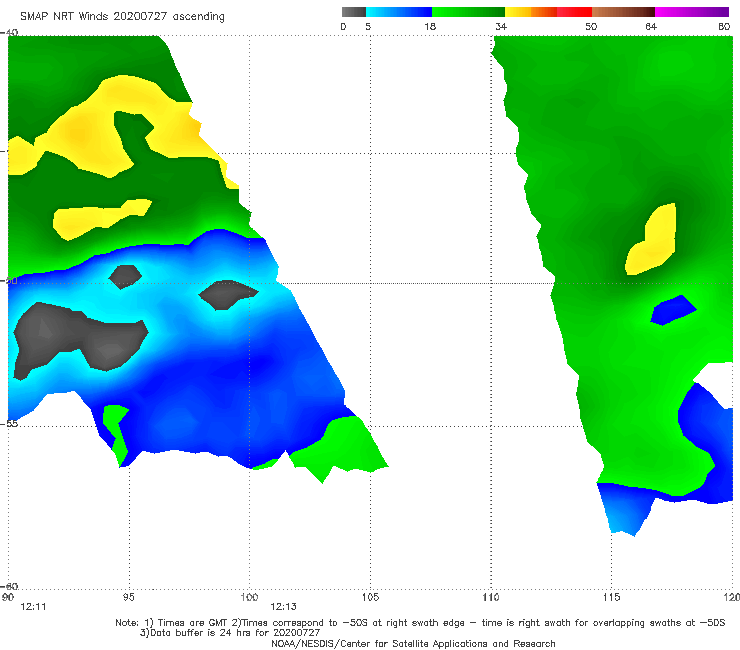The image size is (740, 650).
Task: Click the '-55' latitude axis label
Action: click(x=9, y=423)
